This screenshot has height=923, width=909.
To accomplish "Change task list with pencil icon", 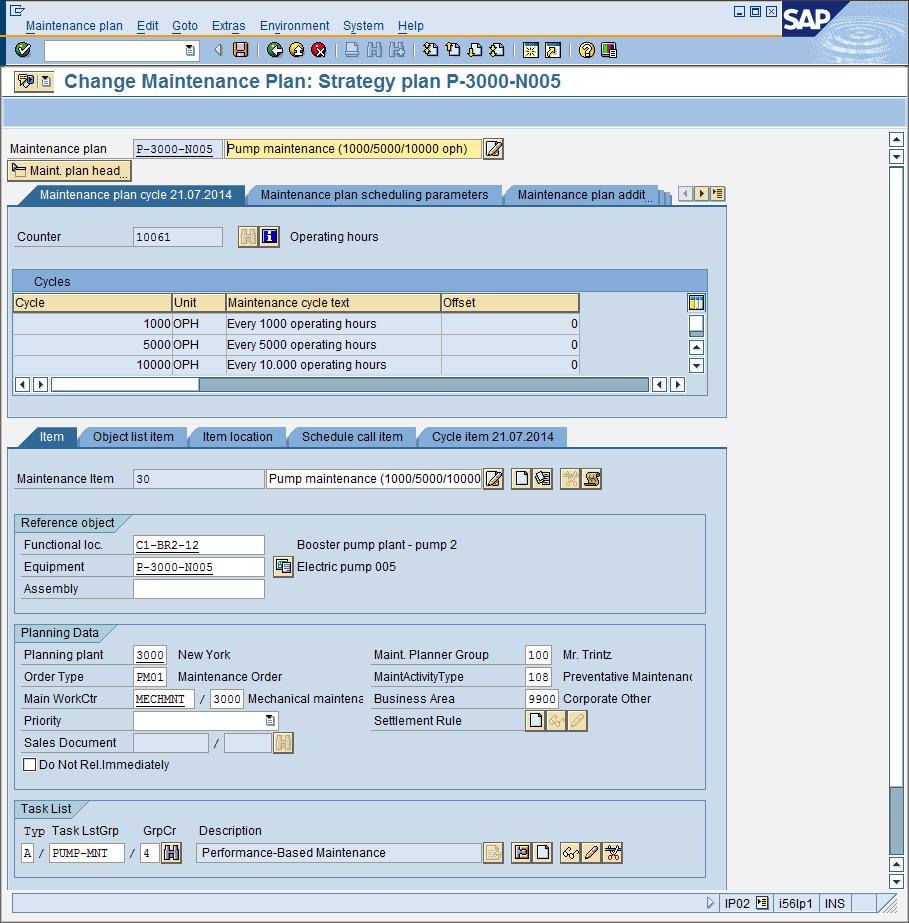I will 592,853.
